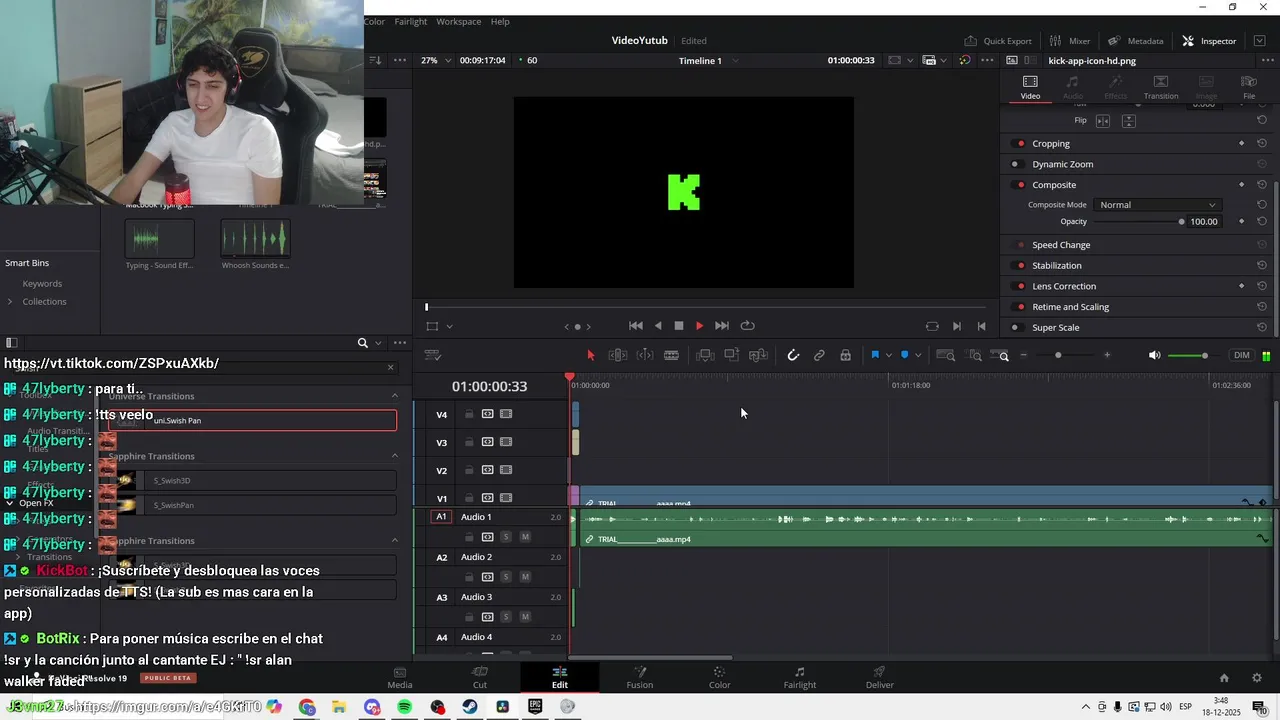This screenshot has width=1280, height=720.
Task: Switch to Inspector File tab
Action: (x=1249, y=87)
